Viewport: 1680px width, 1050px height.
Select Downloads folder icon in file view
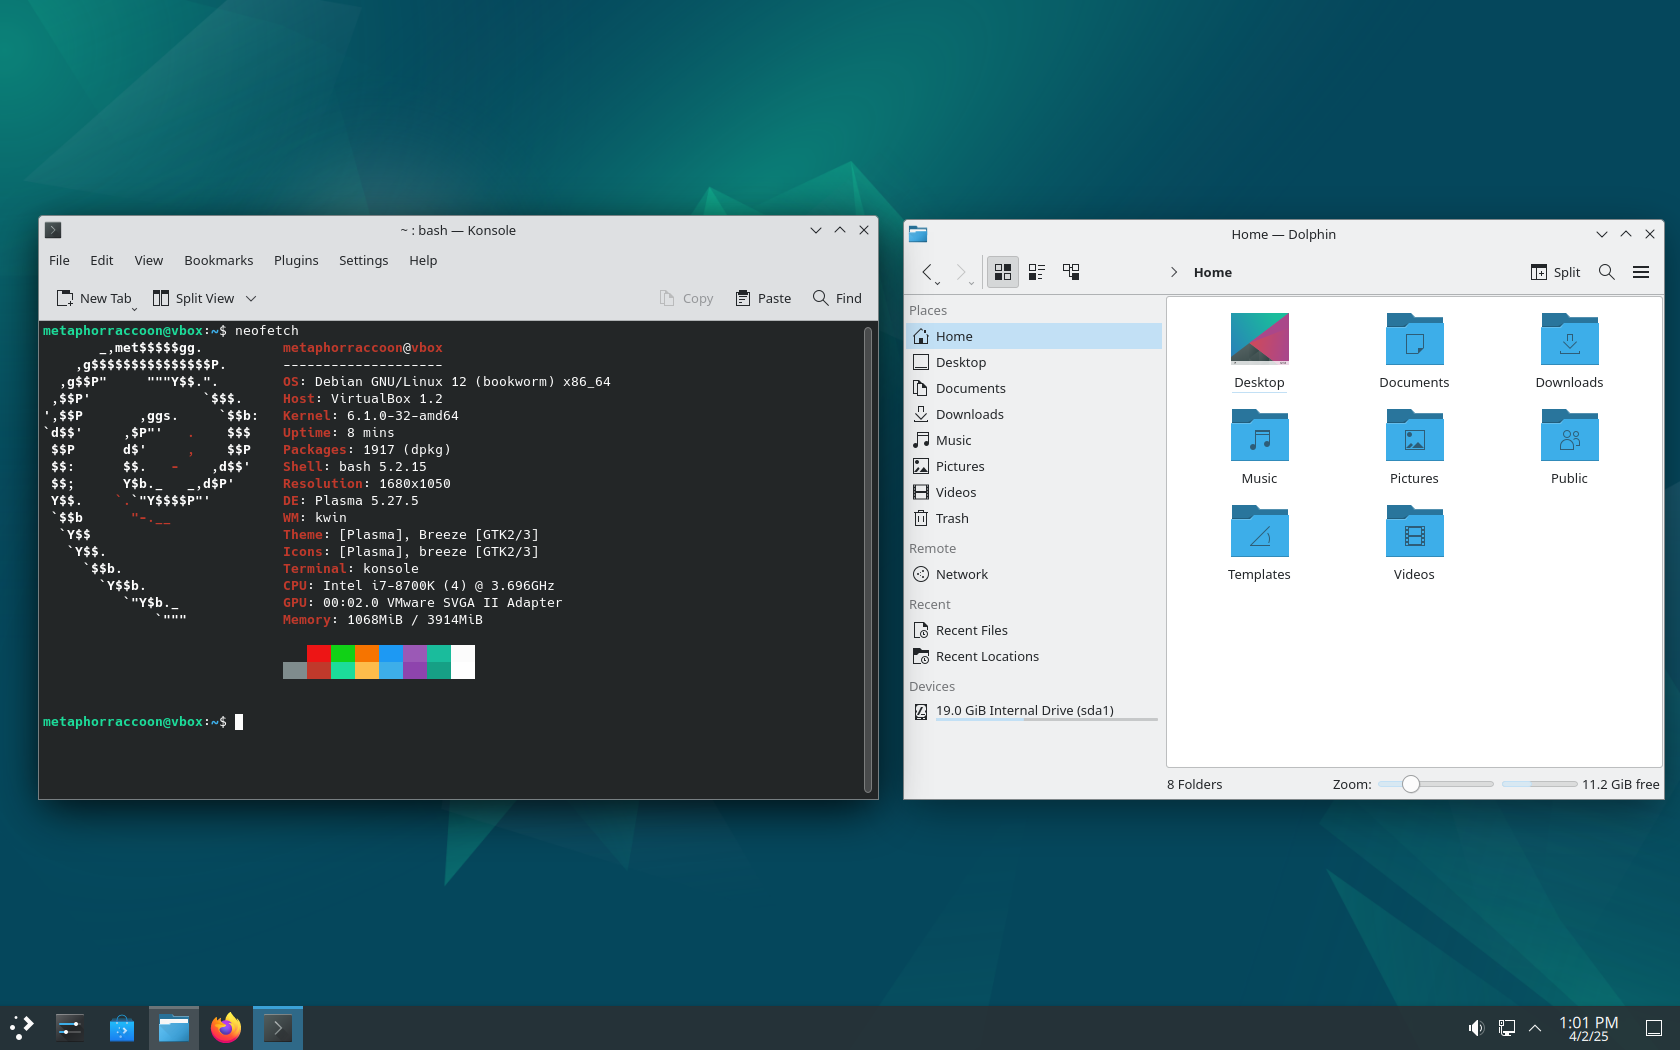pyautogui.click(x=1569, y=338)
